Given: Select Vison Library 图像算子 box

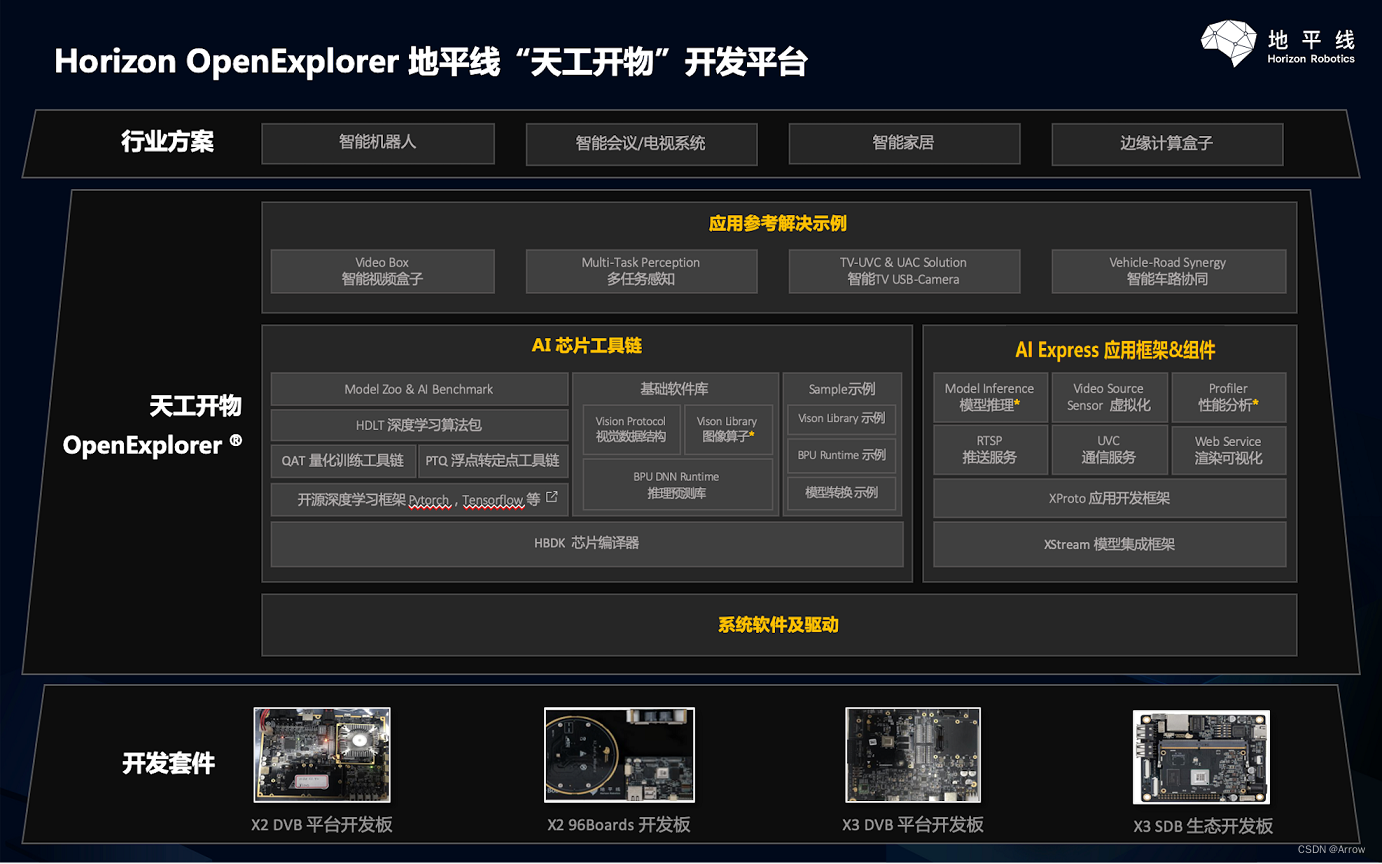Looking at the screenshot, I should click(x=728, y=429).
